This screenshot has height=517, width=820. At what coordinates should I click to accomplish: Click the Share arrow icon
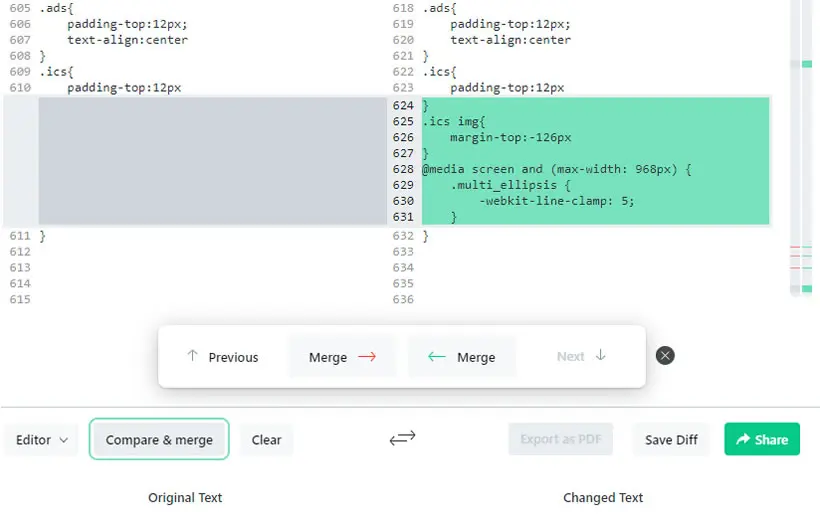[x=743, y=439]
